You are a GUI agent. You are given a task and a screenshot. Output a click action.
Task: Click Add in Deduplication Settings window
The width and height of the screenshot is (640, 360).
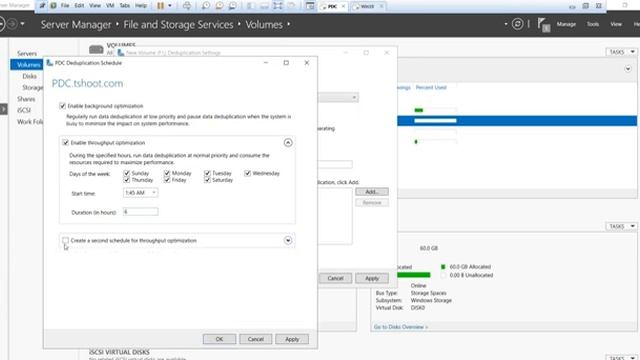click(372, 192)
